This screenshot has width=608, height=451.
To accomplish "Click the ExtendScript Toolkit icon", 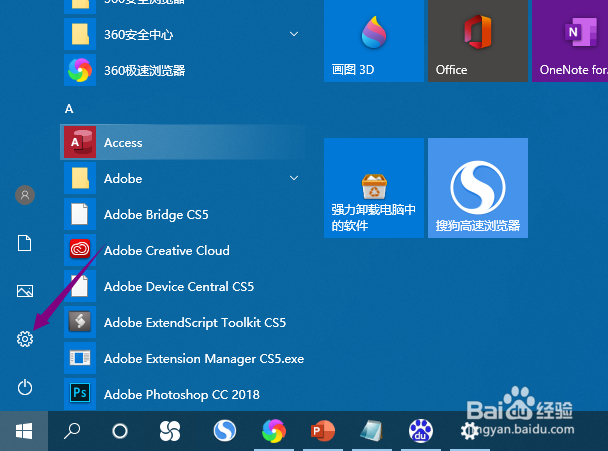I will 80,322.
